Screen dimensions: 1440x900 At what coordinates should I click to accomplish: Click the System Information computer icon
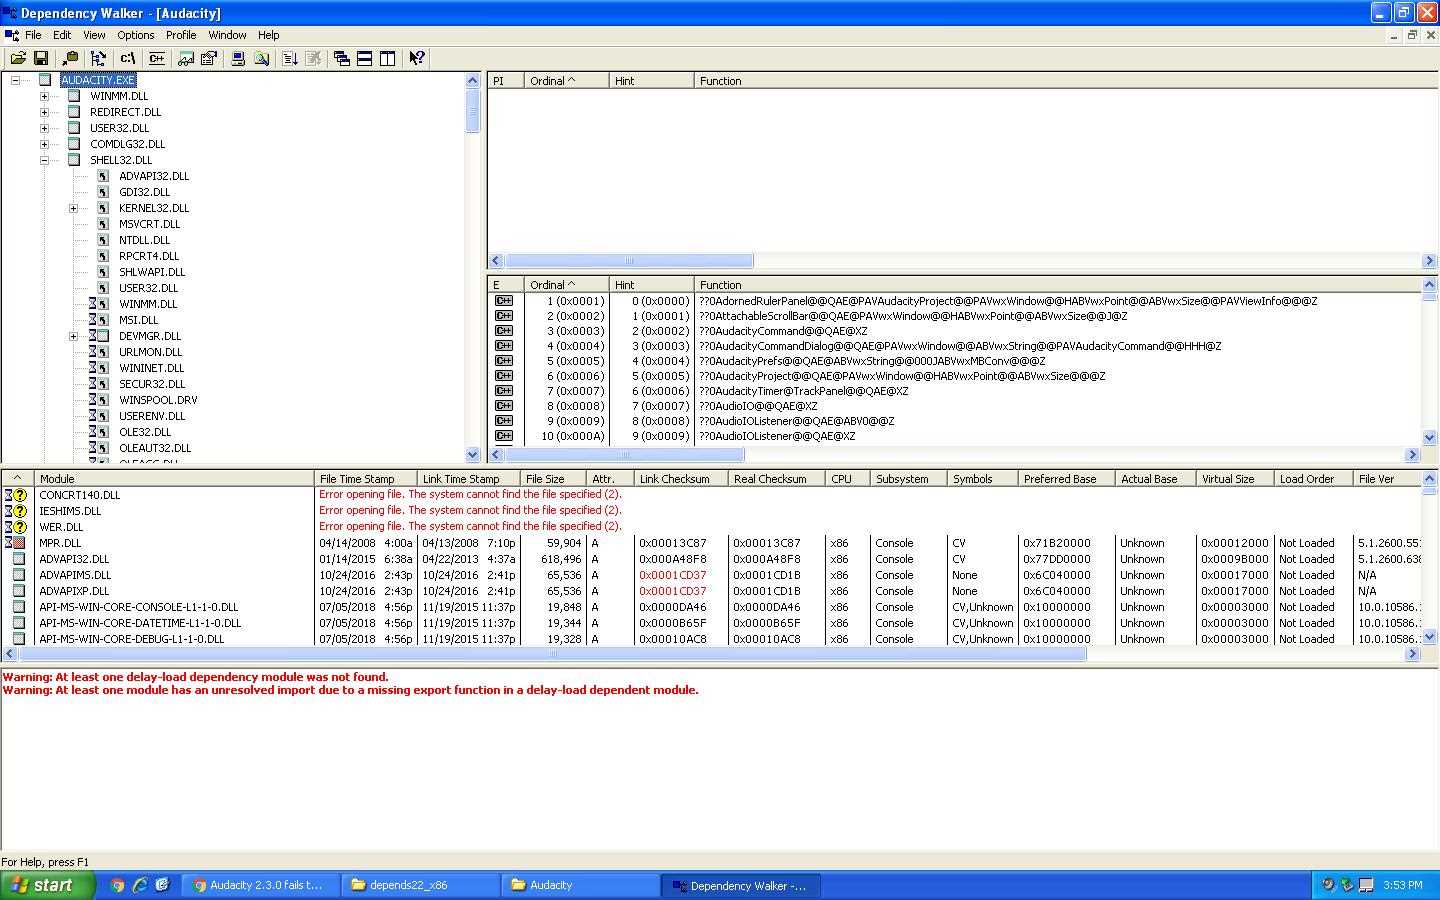click(x=238, y=58)
